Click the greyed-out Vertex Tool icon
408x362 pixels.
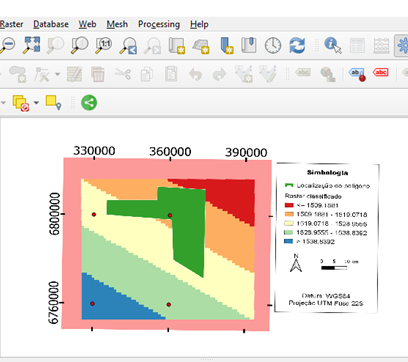click(42, 74)
